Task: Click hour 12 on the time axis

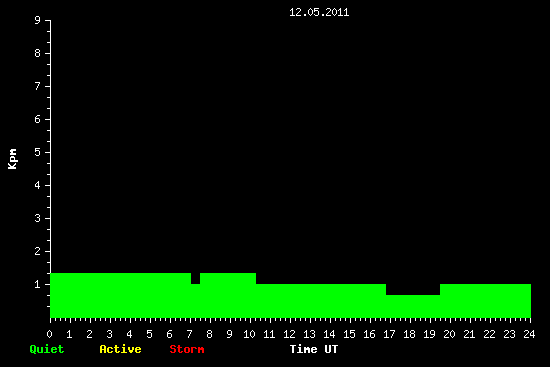Action: point(289,334)
